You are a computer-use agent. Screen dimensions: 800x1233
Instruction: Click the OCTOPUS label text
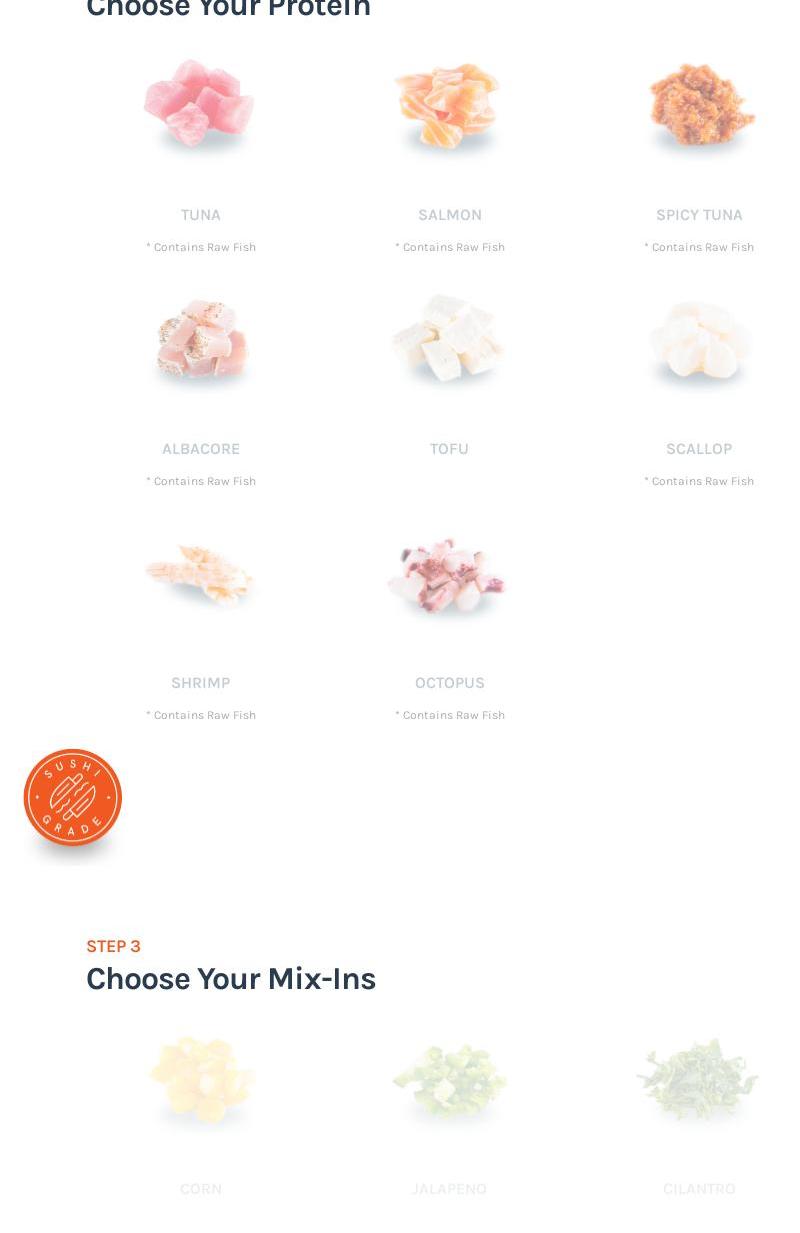[x=450, y=683]
